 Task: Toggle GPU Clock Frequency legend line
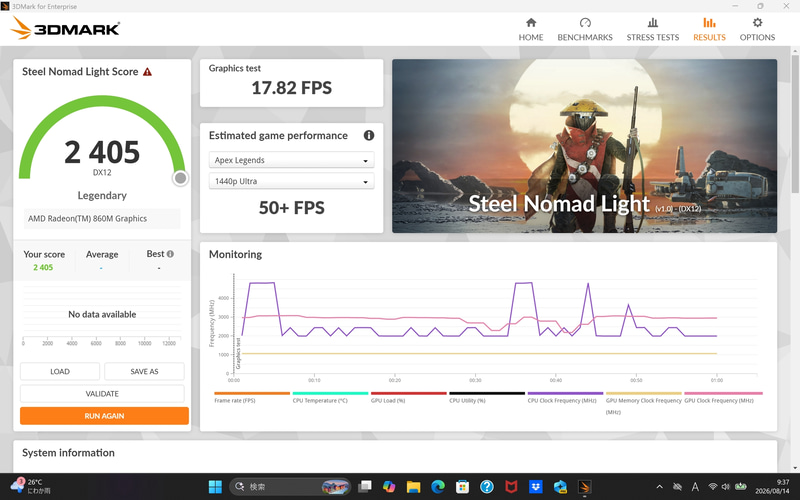(x=723, y=397)
